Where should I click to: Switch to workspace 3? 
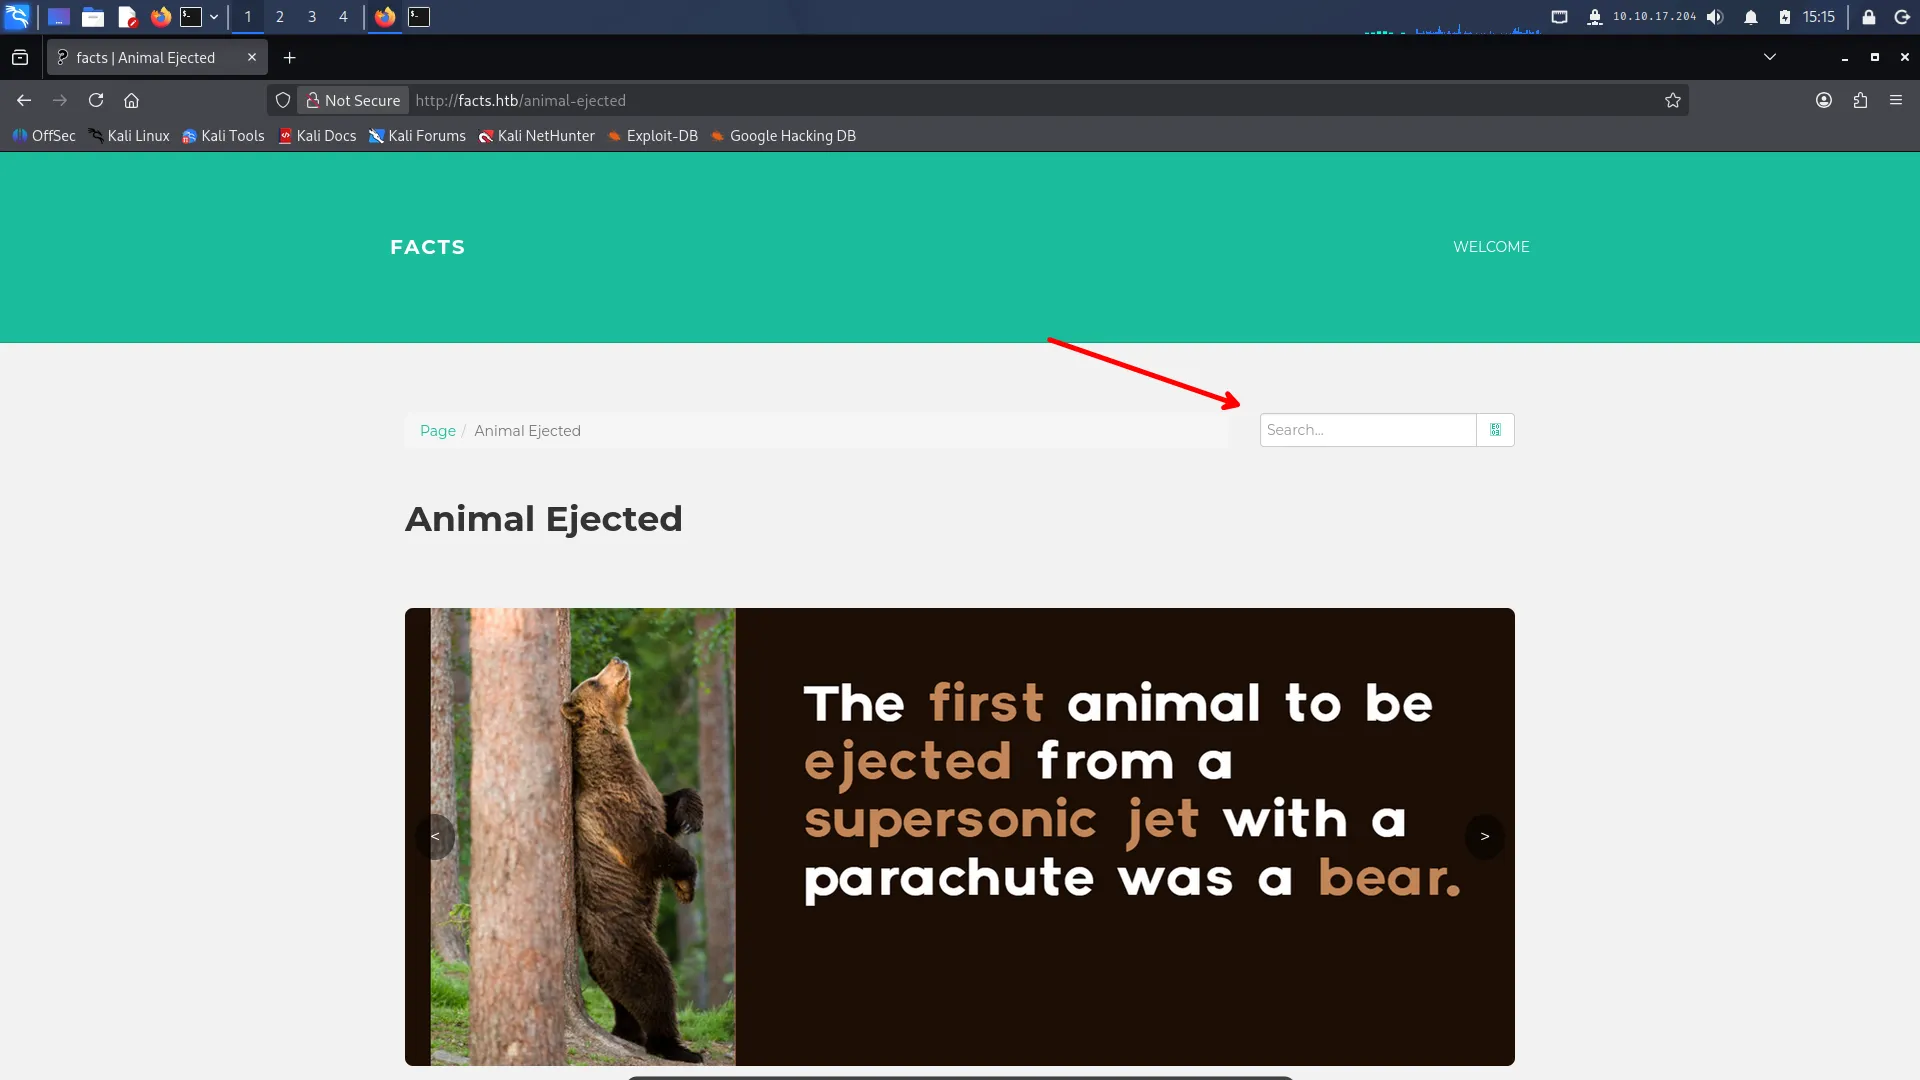click(312, 17)
